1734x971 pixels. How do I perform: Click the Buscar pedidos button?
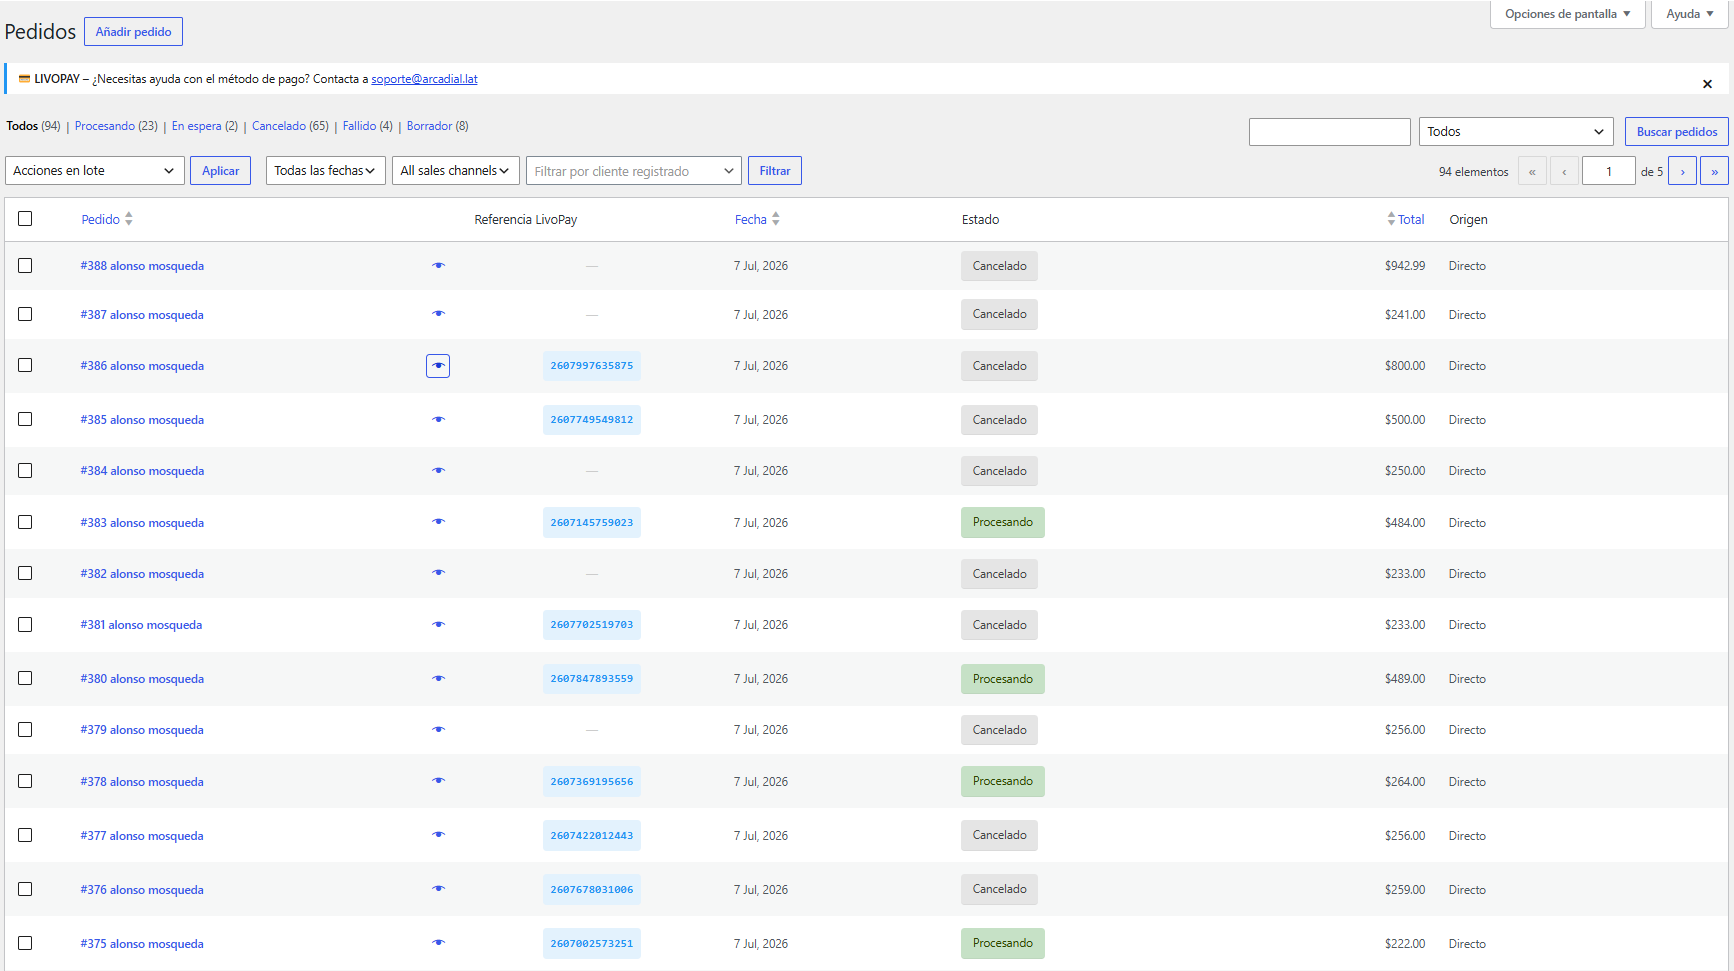coord(1677,132)
